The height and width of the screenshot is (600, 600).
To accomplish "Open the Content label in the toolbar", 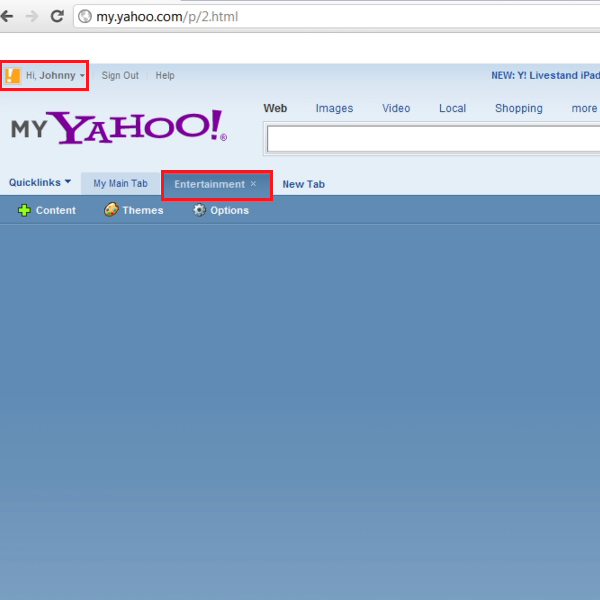I will coord(56,210).
